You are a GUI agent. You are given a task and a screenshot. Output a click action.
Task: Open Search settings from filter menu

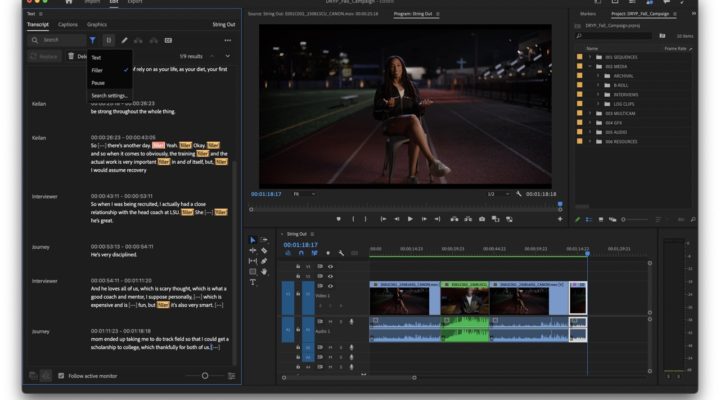click(x=110, y=96)
